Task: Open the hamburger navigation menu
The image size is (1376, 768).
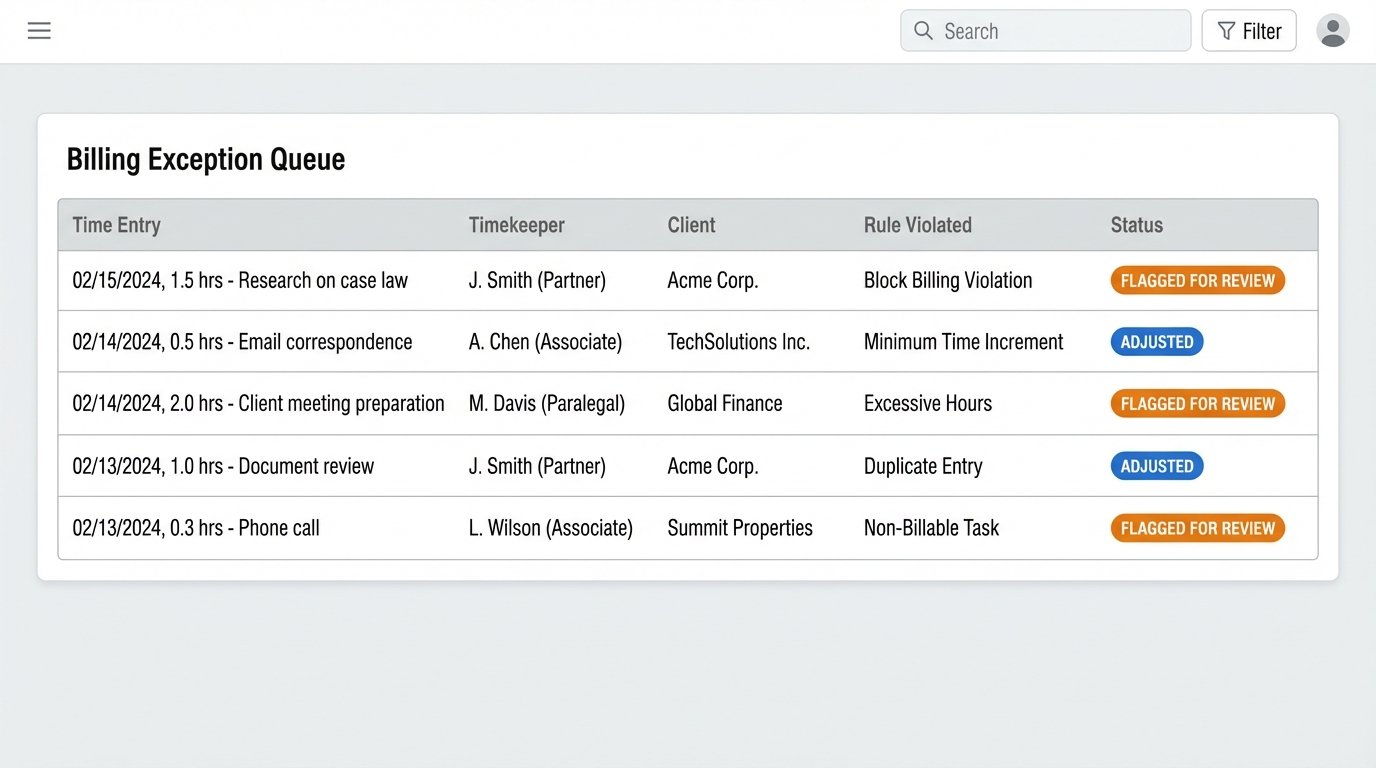Action: click(x=39, y=30)
